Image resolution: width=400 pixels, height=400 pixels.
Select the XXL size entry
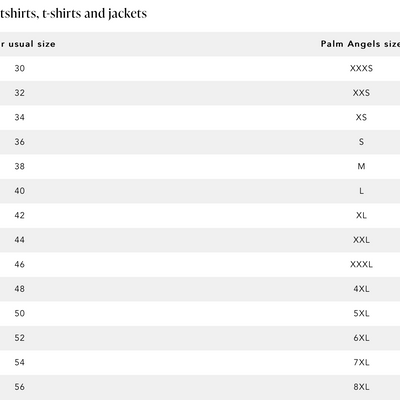coord(361,240)
